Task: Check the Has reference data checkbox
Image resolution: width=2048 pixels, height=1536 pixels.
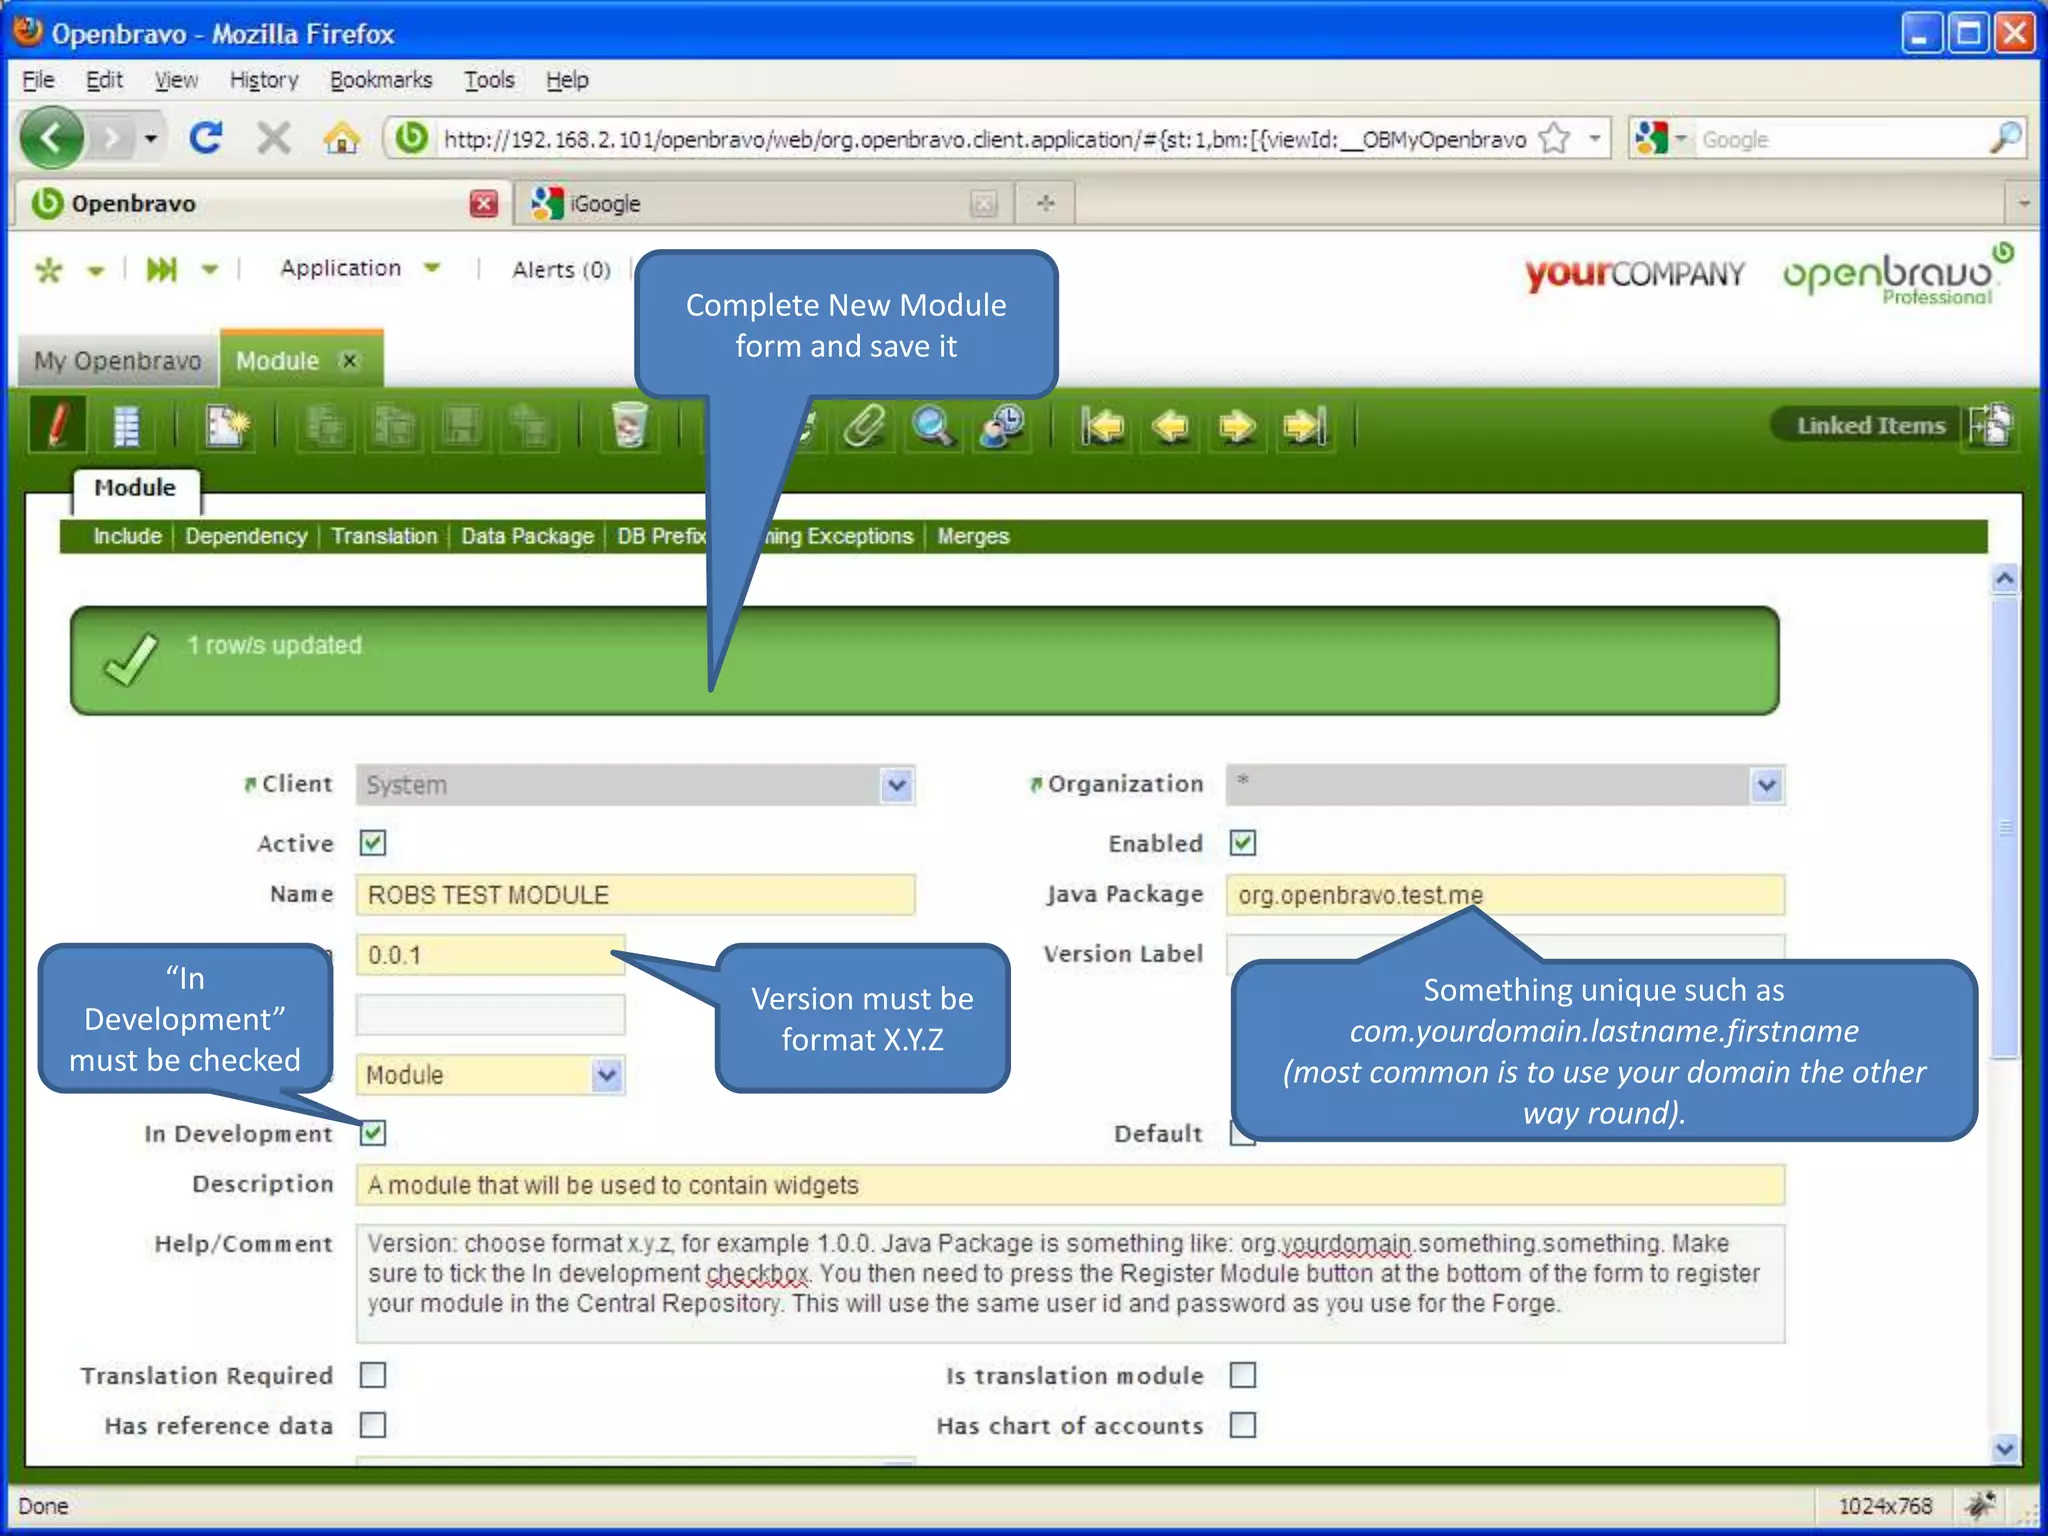Action: (x=373, y=1425)
